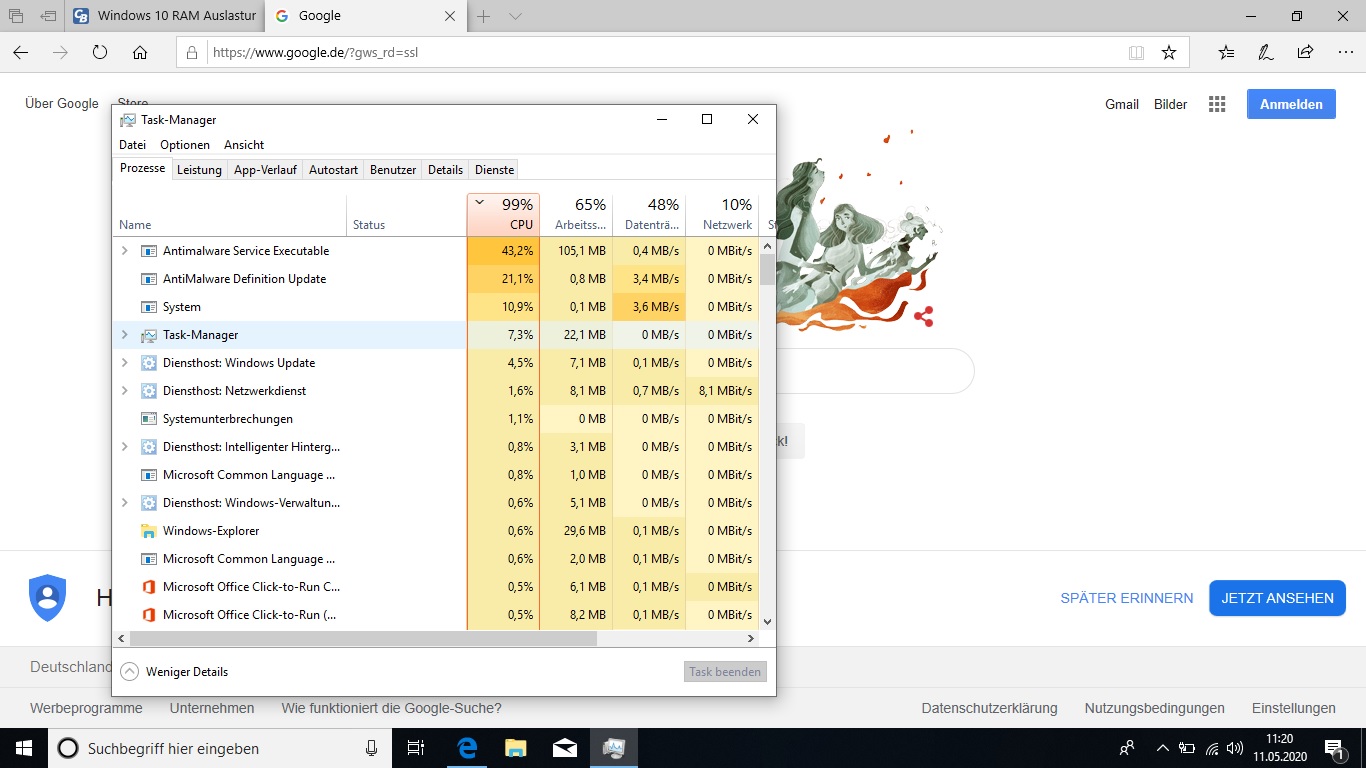
Task: Open the Windows Start menu
Action: (23, 748)
